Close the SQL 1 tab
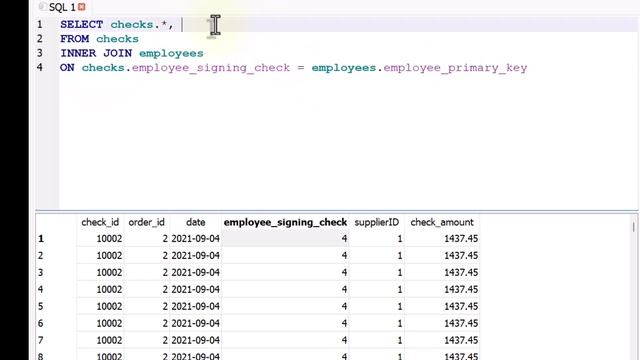The width and height of the screenshot is (640, 360). [x=82, y=7]
